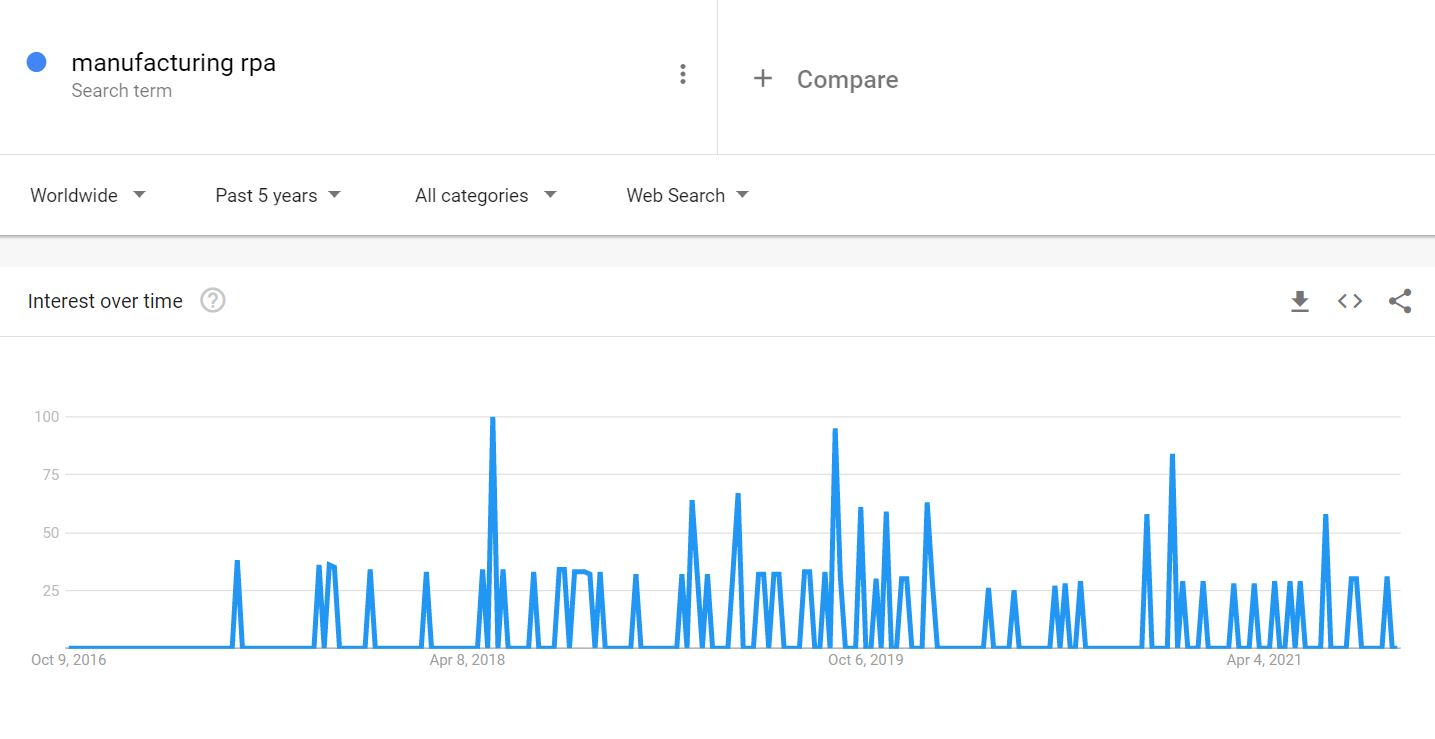Download the interest over time data
Image resolution: width=1435 pixels, height=739 pixels.
coord(1299,301)
